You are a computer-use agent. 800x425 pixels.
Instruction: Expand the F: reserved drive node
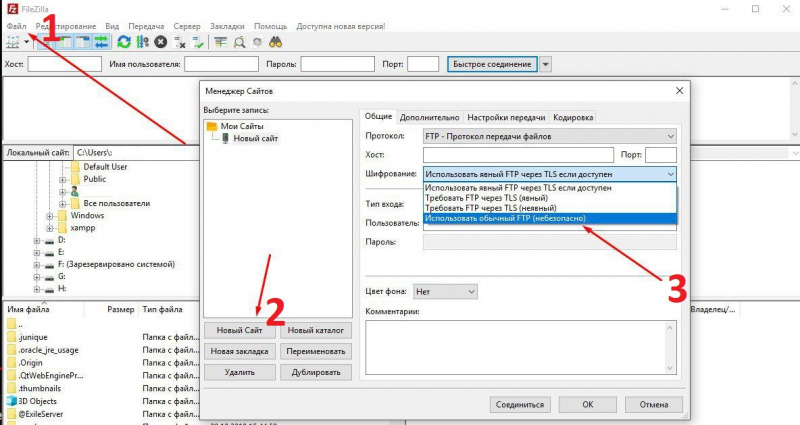point(37,265)
